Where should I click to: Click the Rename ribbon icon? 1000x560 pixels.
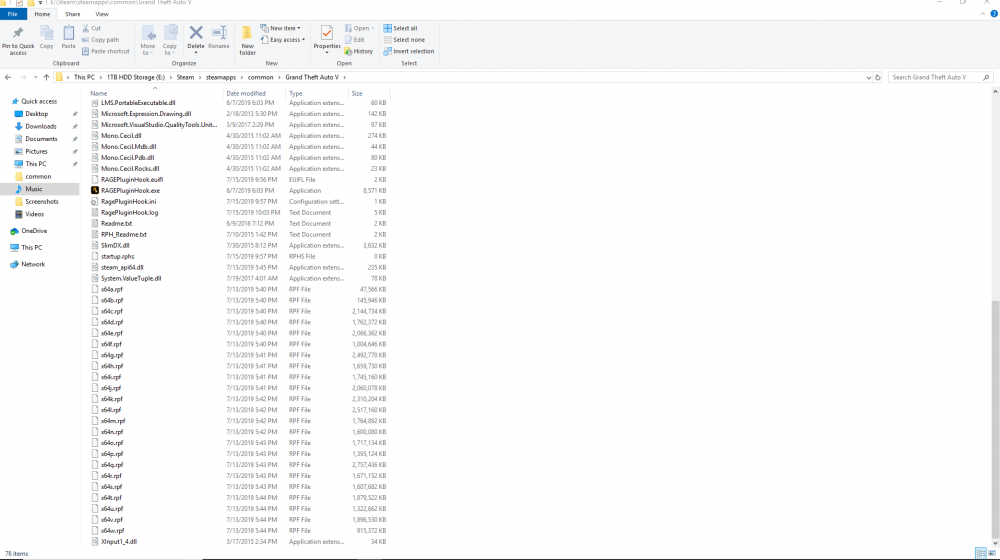coord(219,33)
